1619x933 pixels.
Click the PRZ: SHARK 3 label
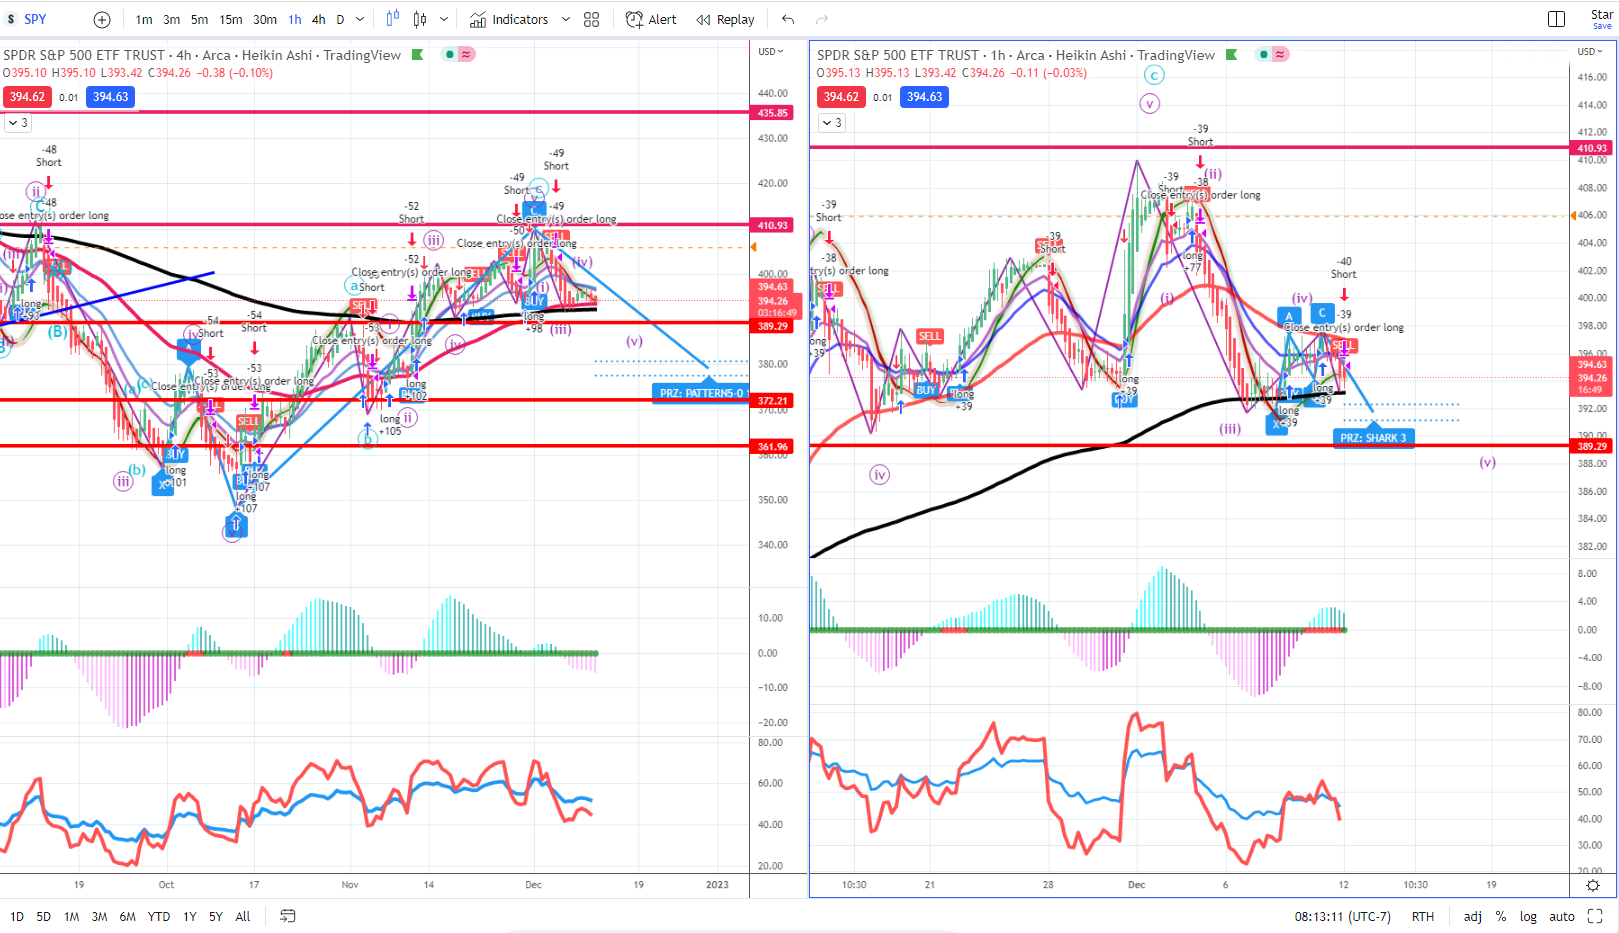[x=1373, y=437]
